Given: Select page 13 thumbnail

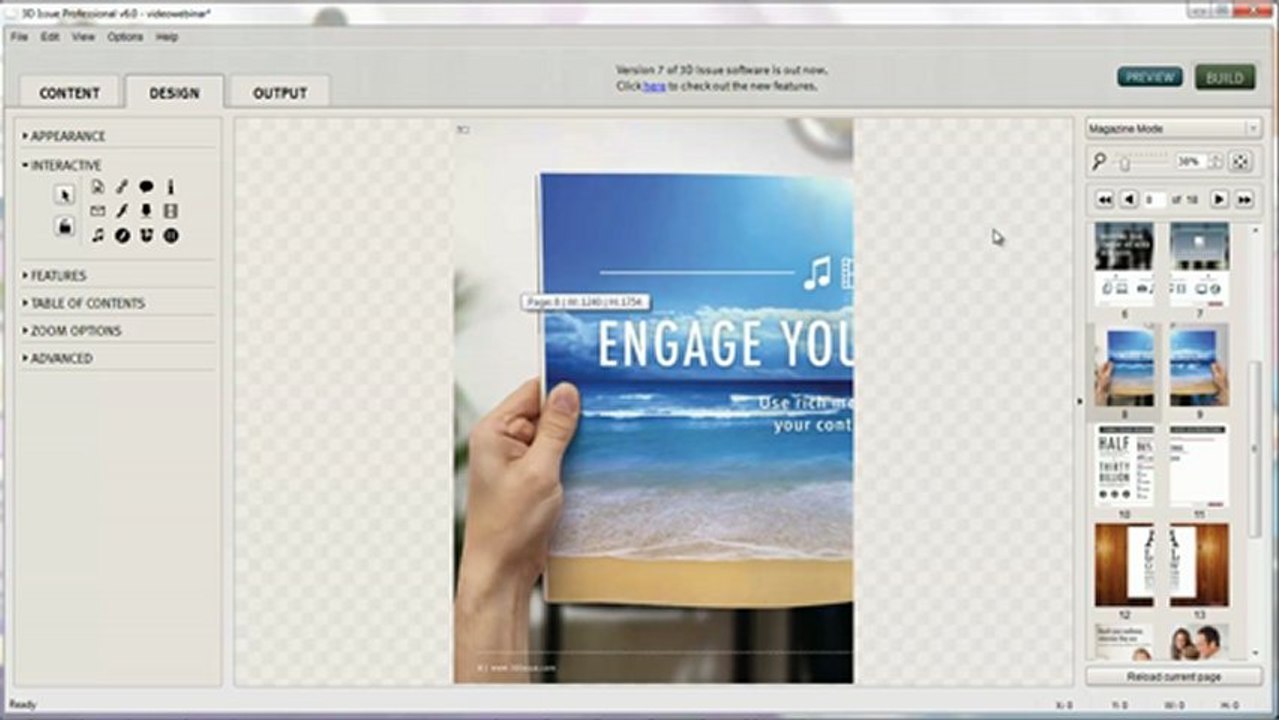Looking at the screenshot, I should [1200, 565].
